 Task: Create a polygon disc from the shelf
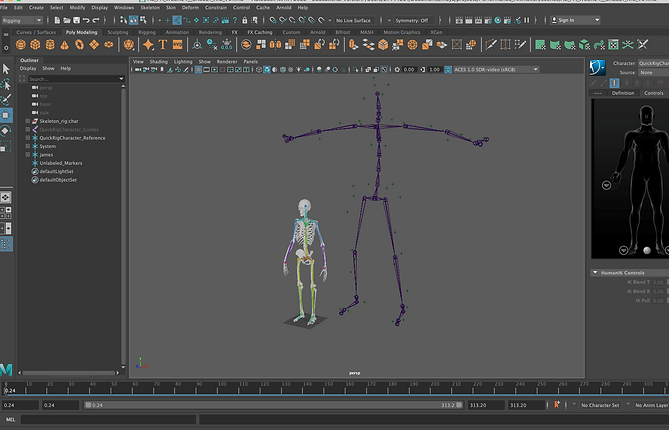[109, 44]
